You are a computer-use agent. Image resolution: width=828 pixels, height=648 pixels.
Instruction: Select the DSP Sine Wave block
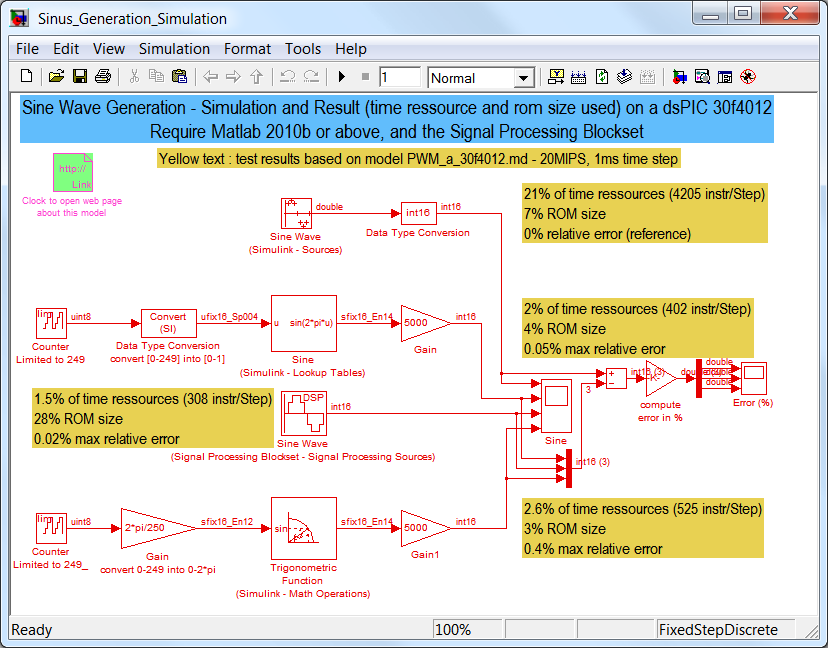coord(304,413)
